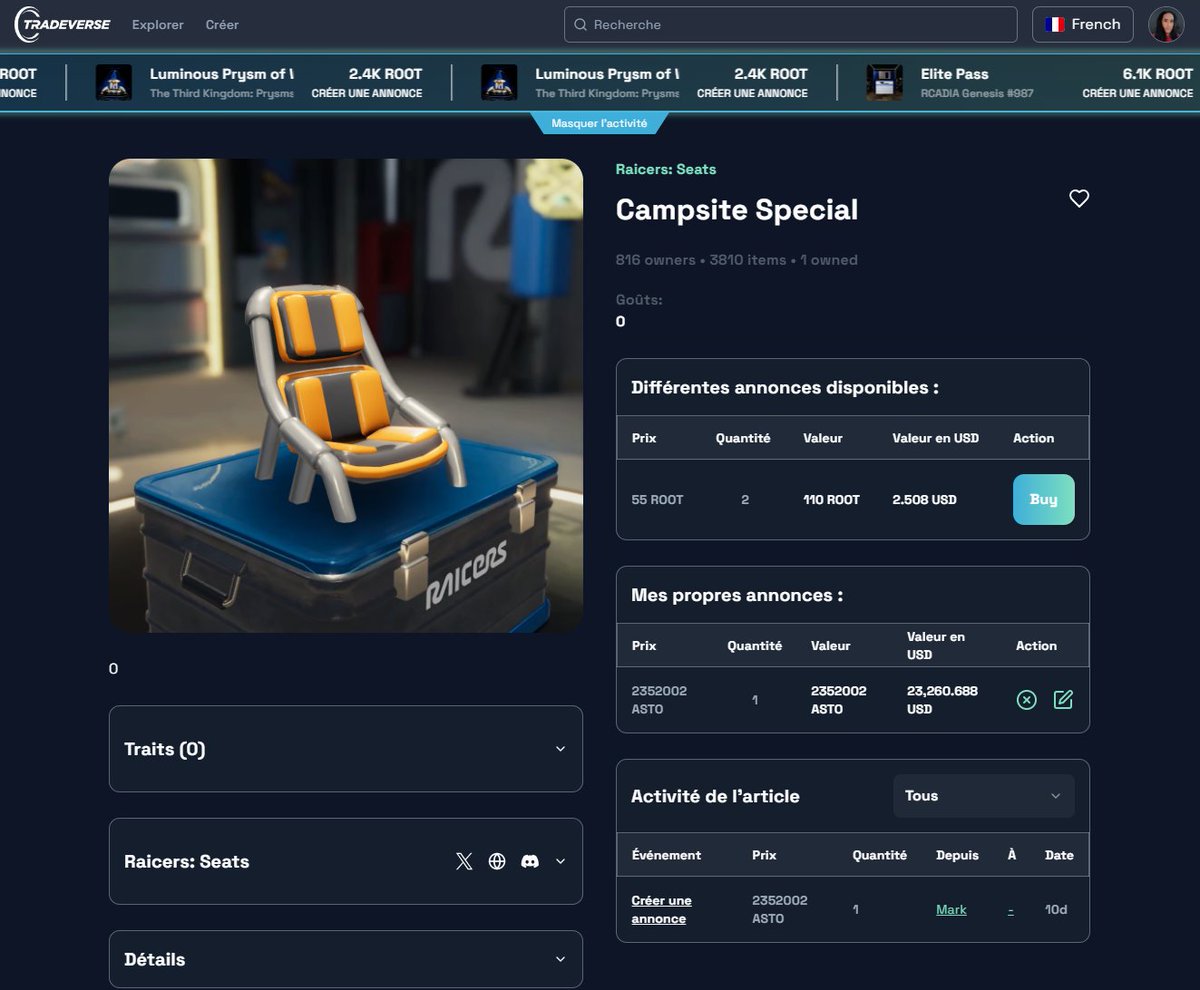Viewport: 1200px width, 990px height.
Task: Click the dash link in the À column
Action: point(1011,910)
